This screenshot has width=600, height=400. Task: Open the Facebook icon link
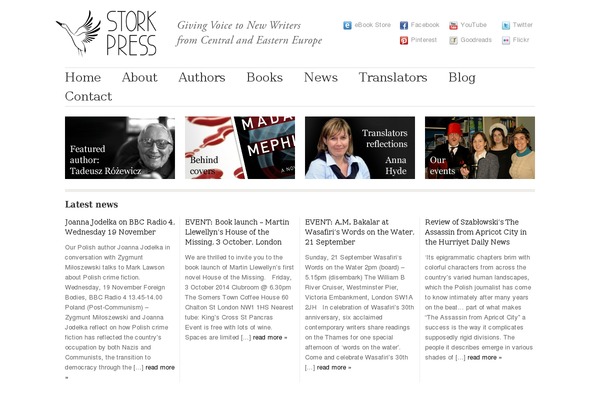pyautogui.click(x=404, y=25)
